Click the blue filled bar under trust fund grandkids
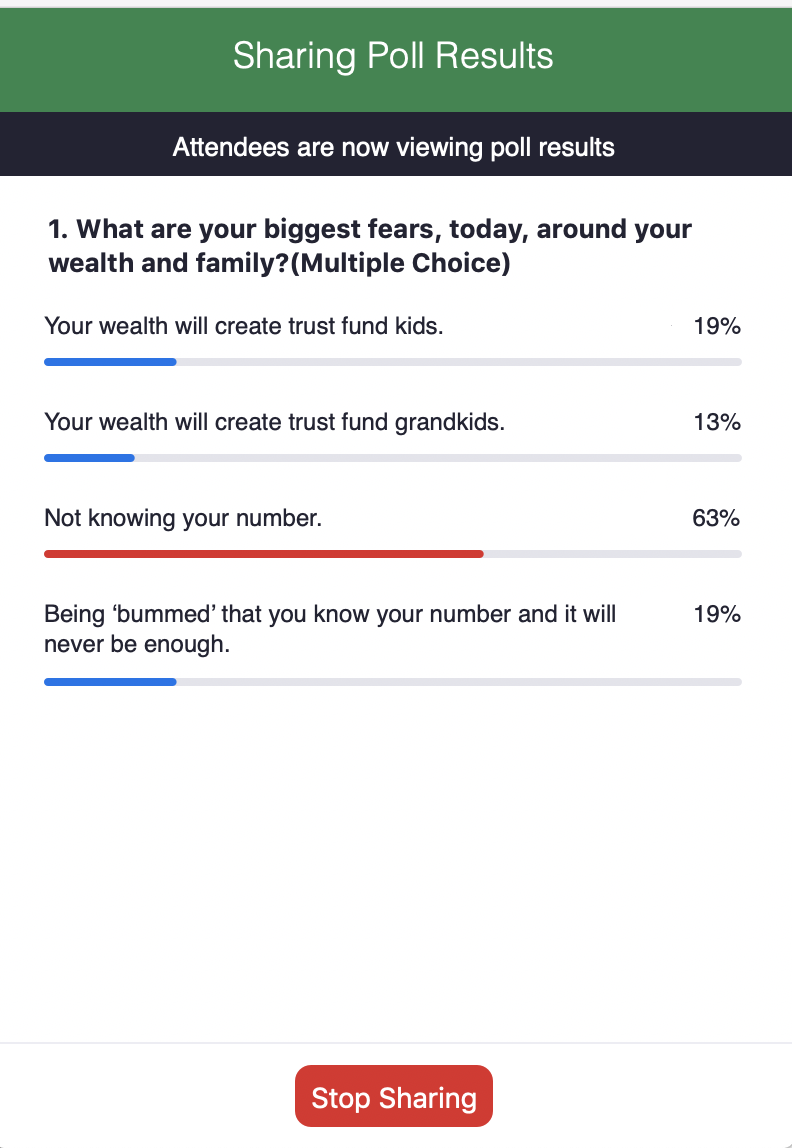The image size is (792, 1148). coord(89,458)
